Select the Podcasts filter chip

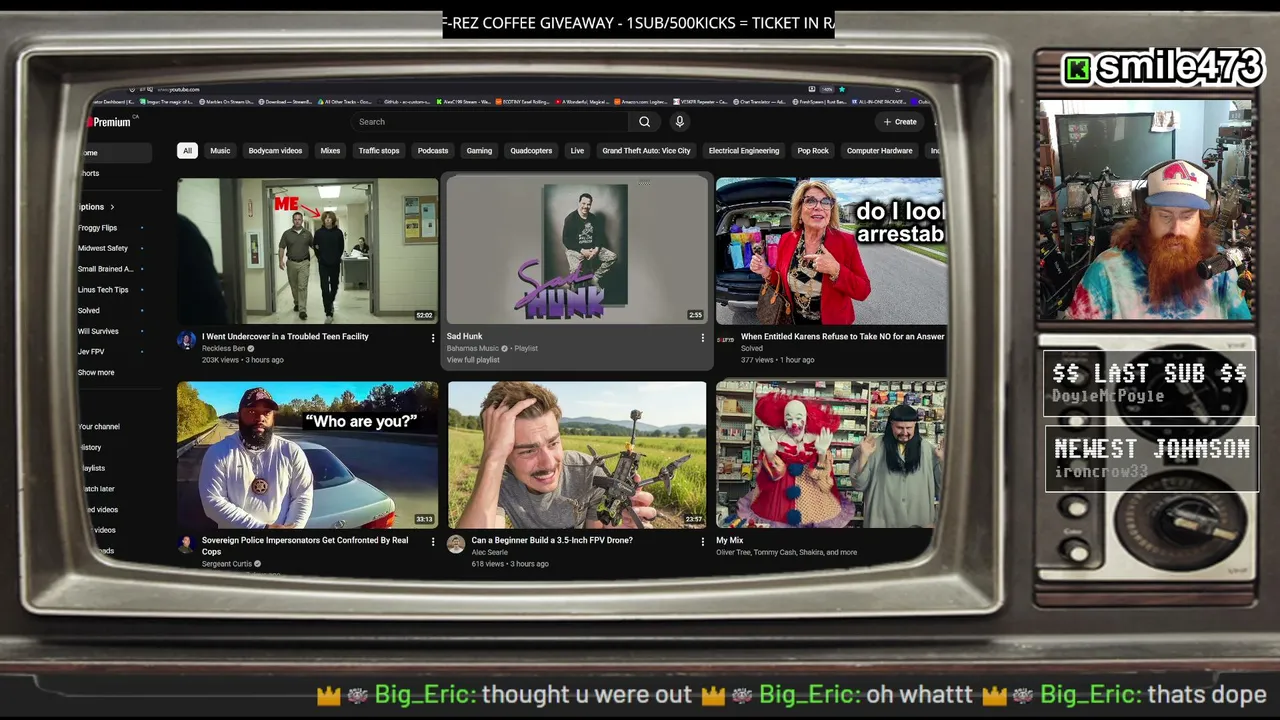click(433, 151)
